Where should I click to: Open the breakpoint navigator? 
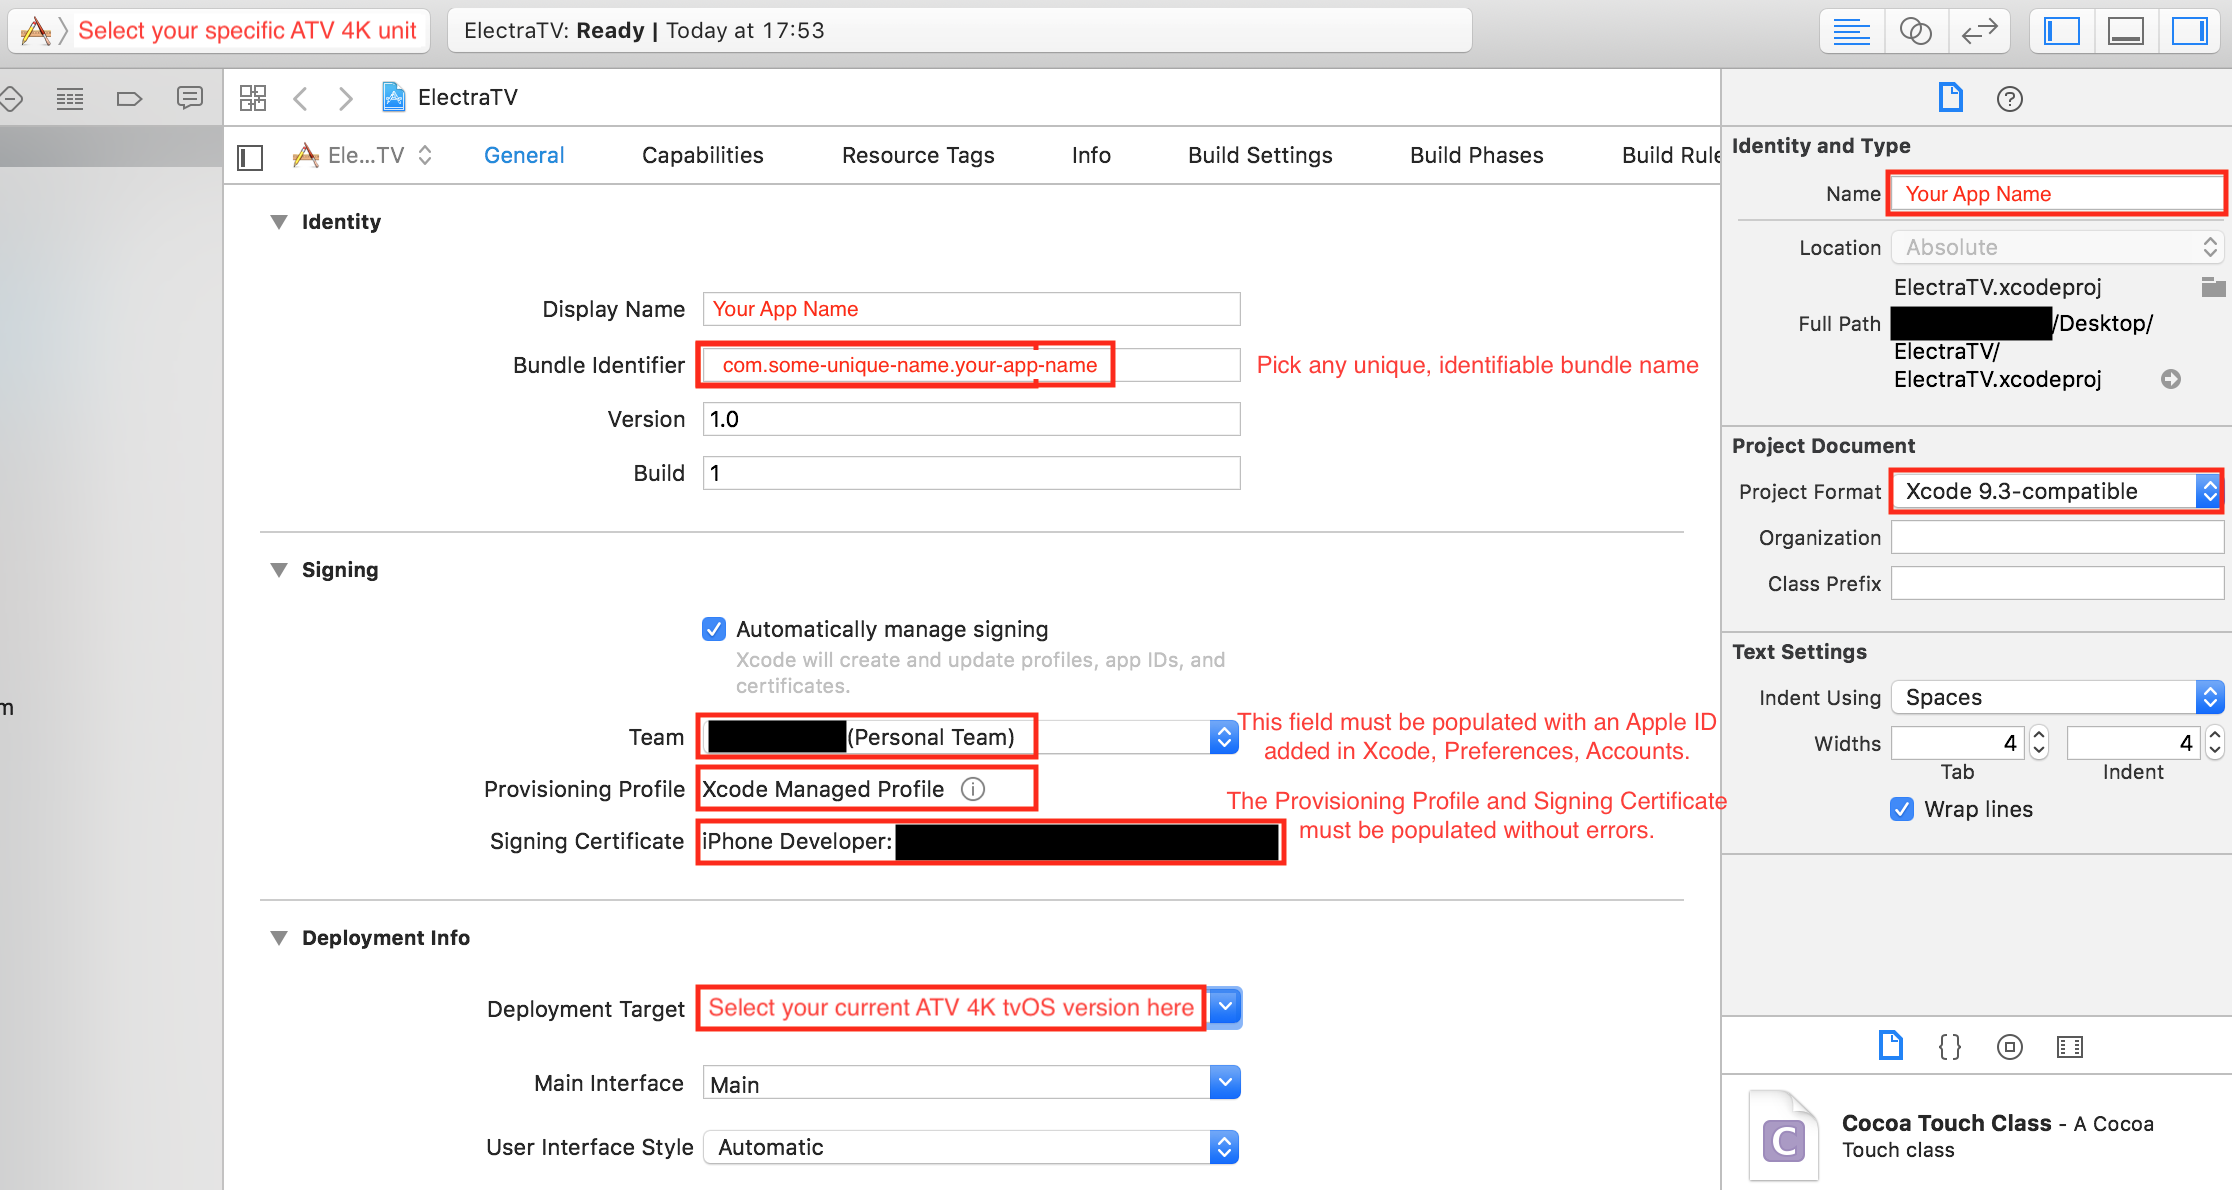(129, 98)
